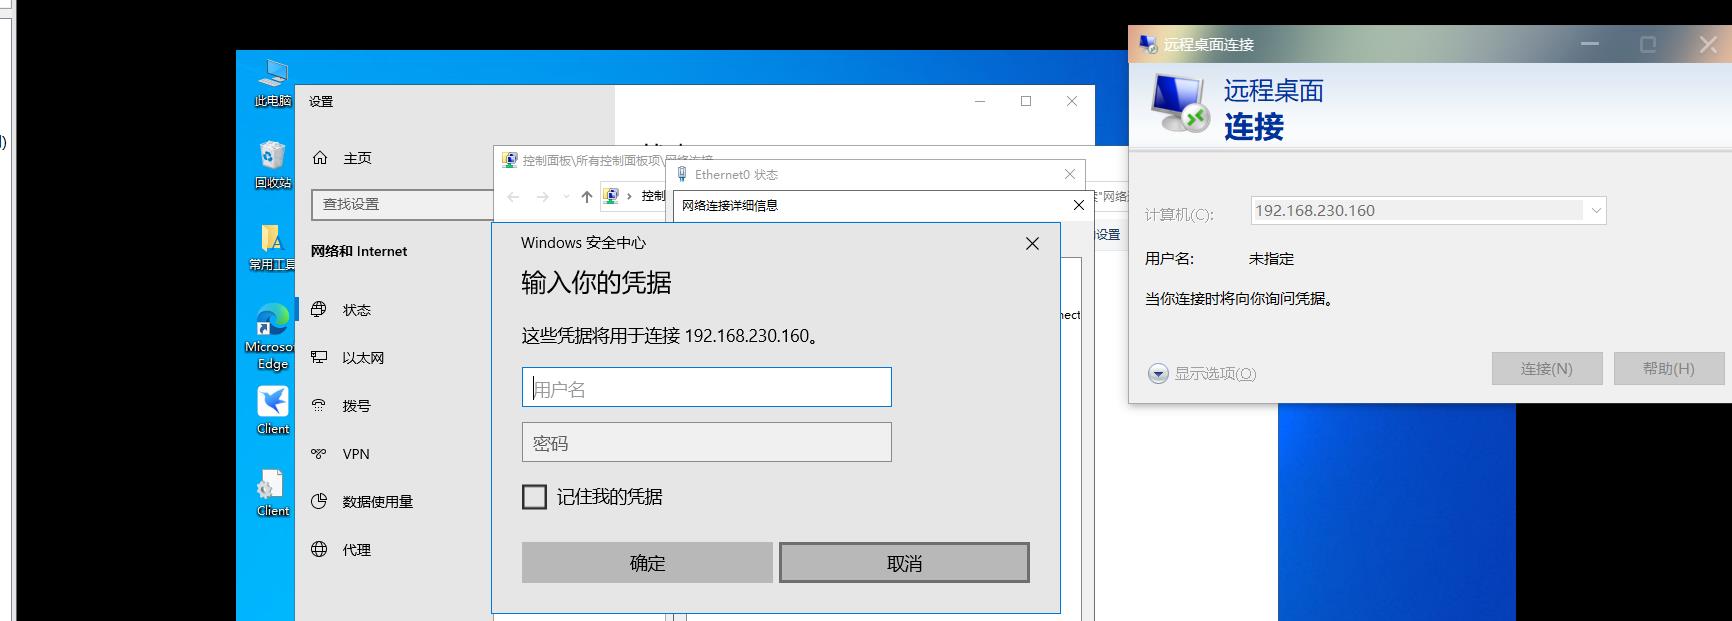Click the 连接(N) button

(x=1547, y=369)
